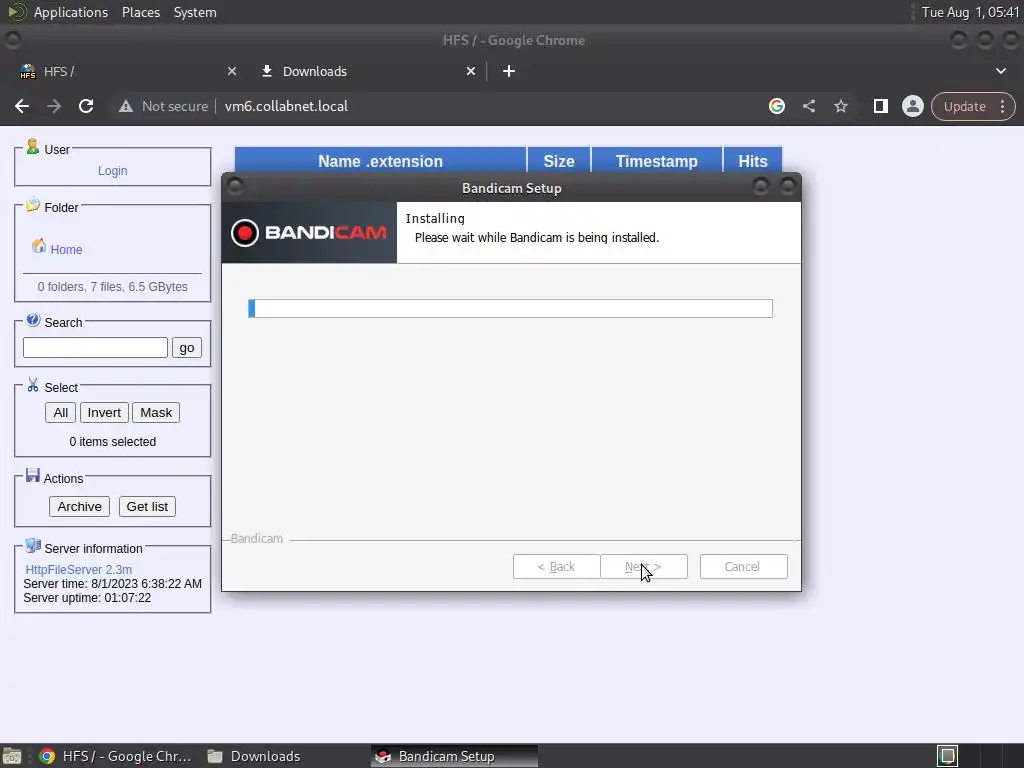Sort by Timestamp column header
1024x768 pixels.
(x=656, y=161)
